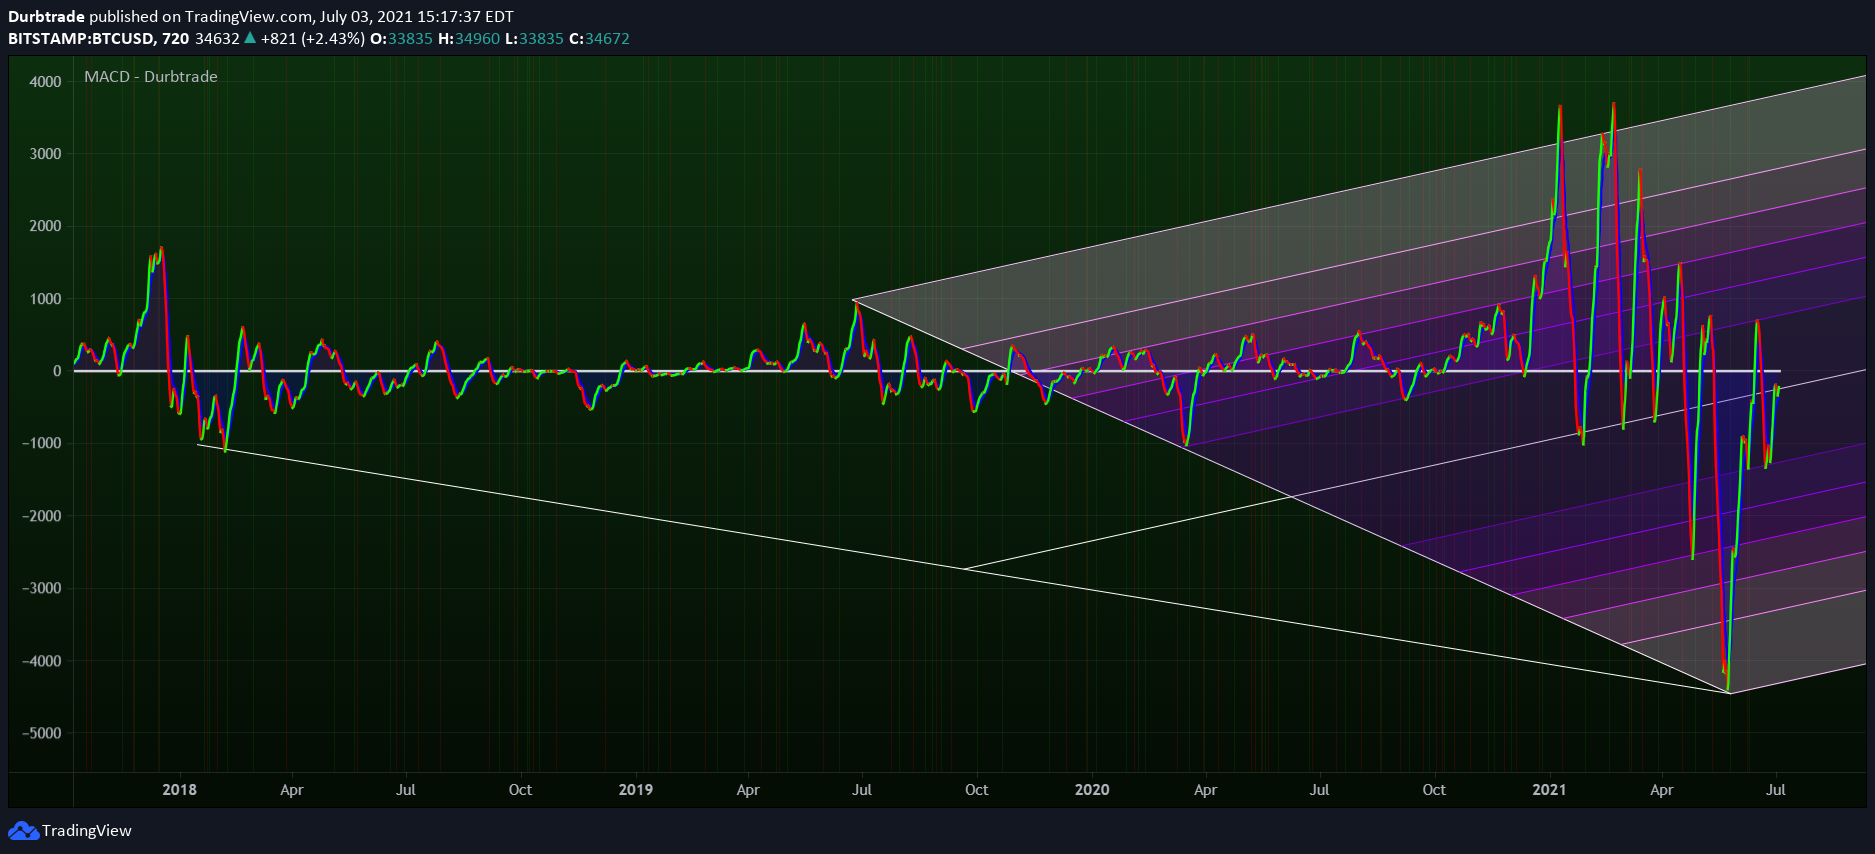Click the 0 level on price axis

pyautogui.click(x=57, y=371)
